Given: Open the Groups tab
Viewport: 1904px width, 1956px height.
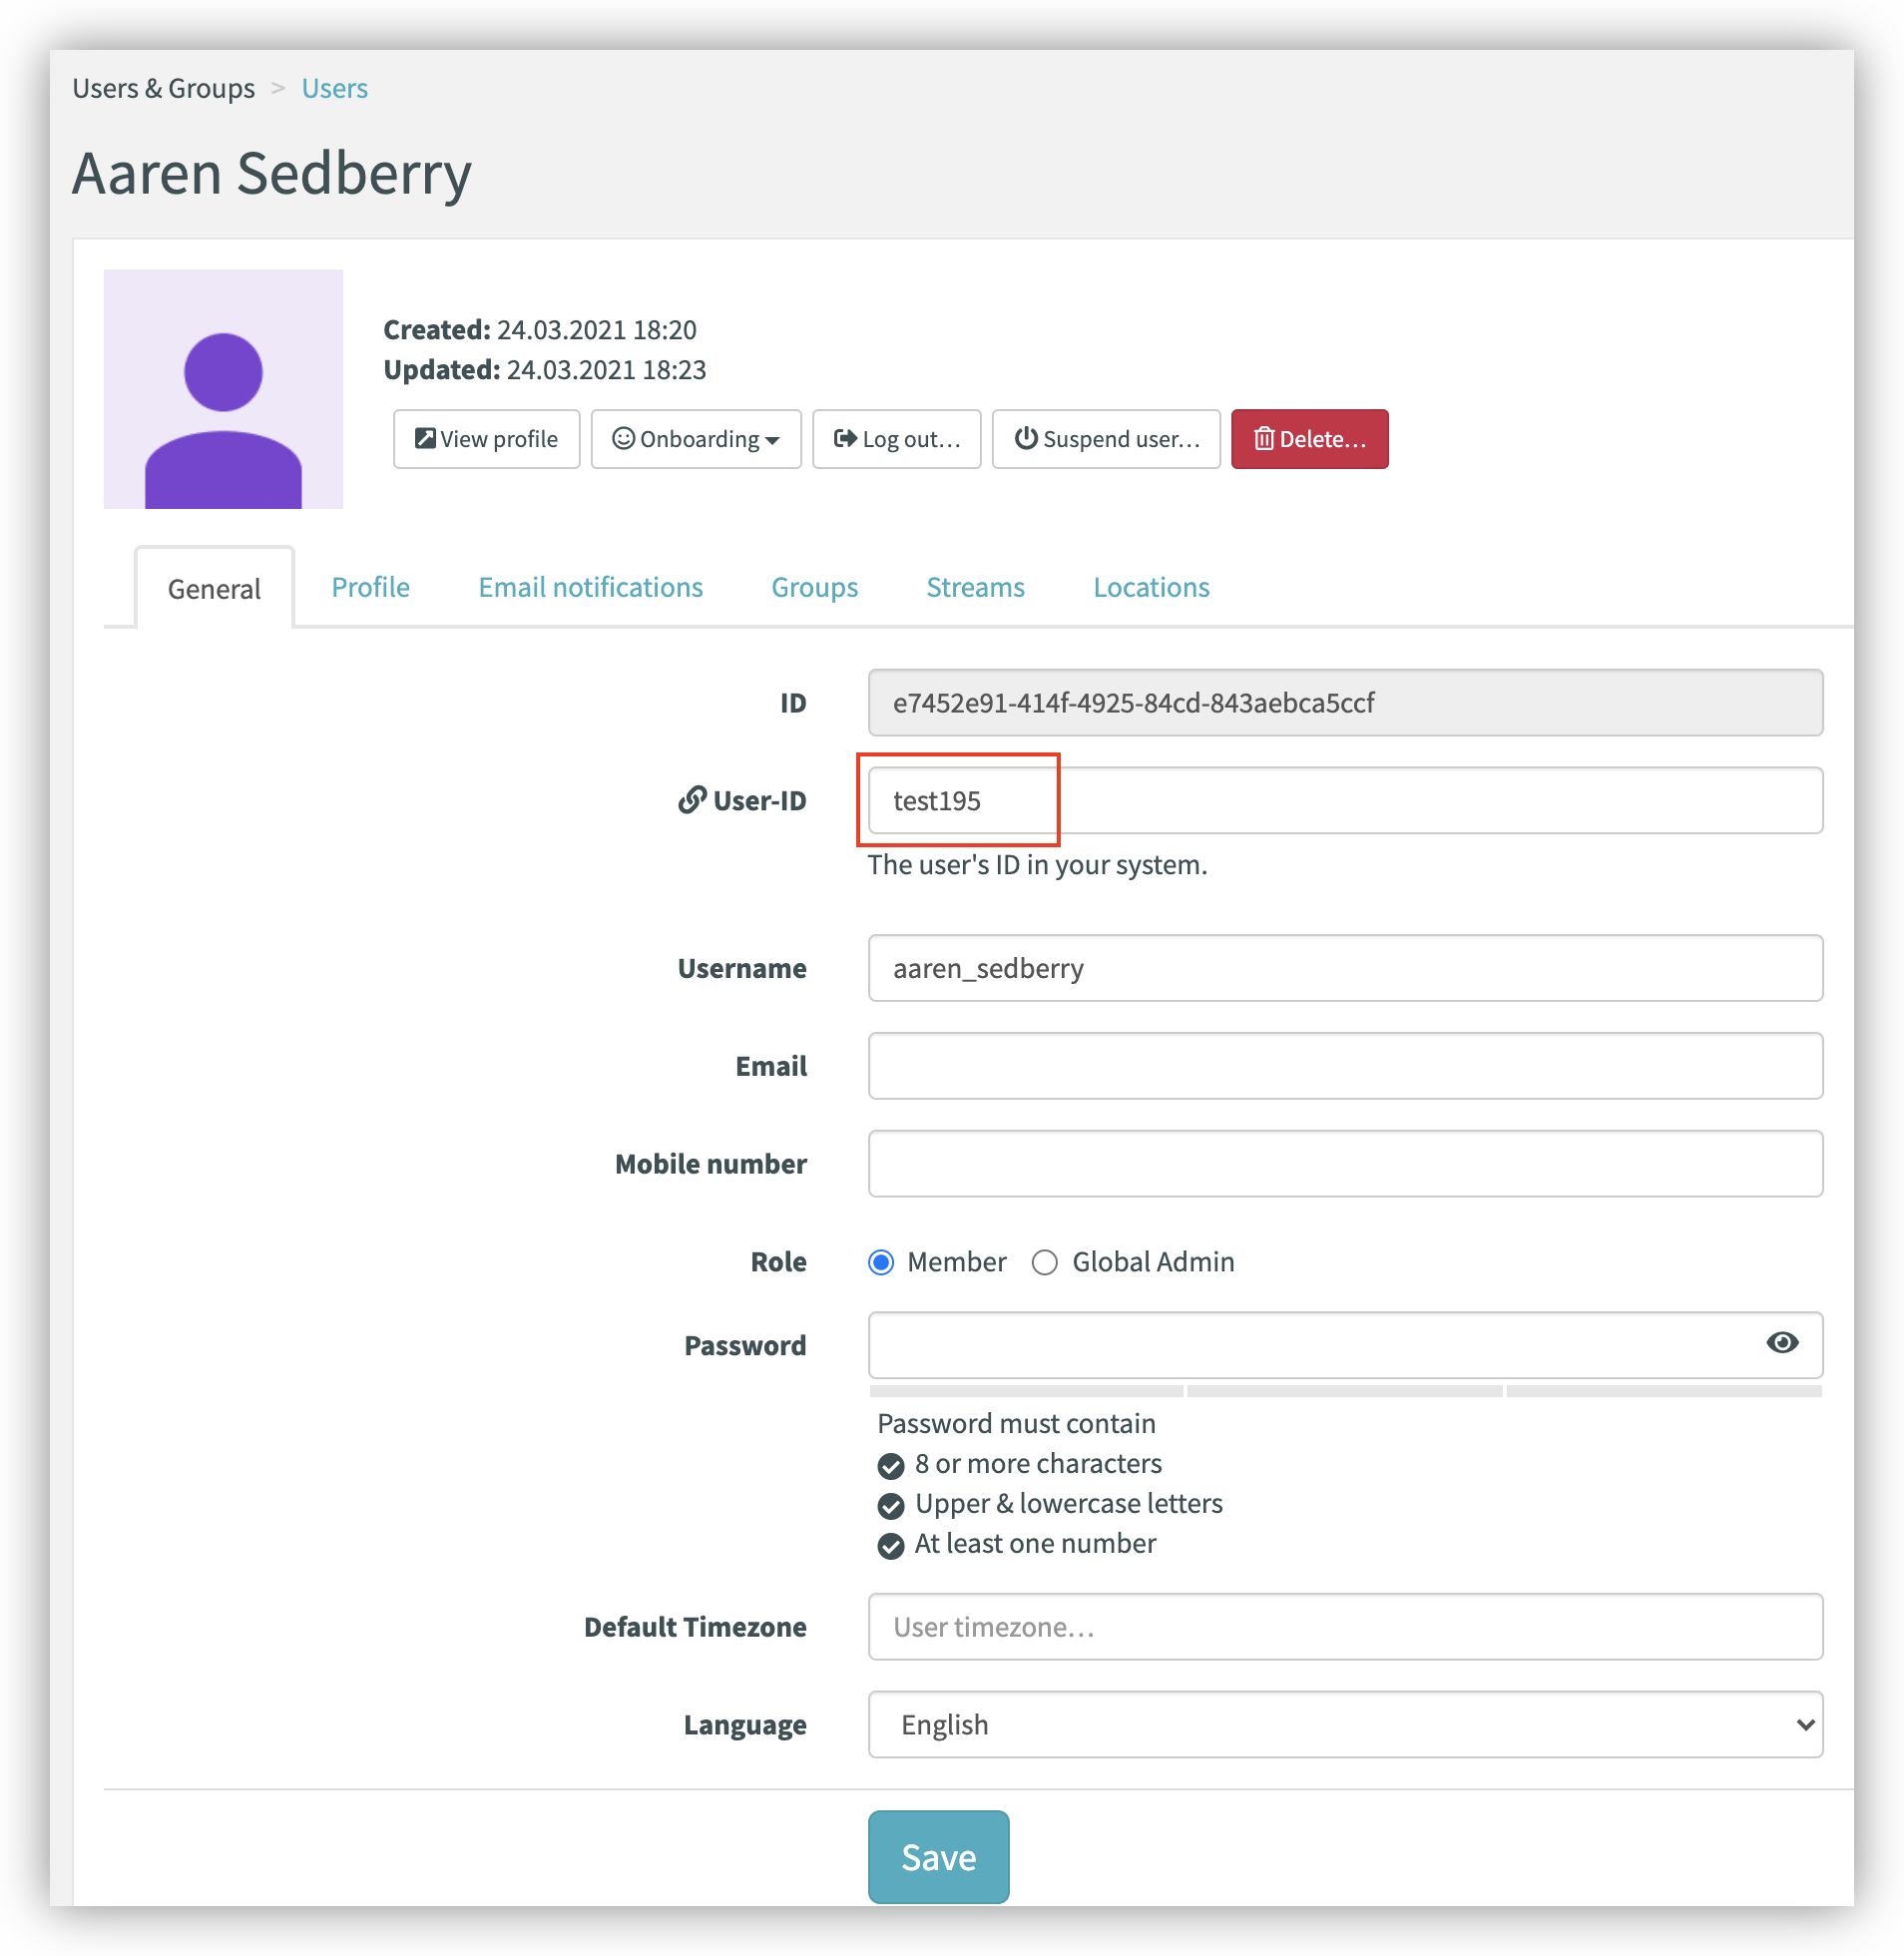Looking at the screenshot, I should point(814,587).
